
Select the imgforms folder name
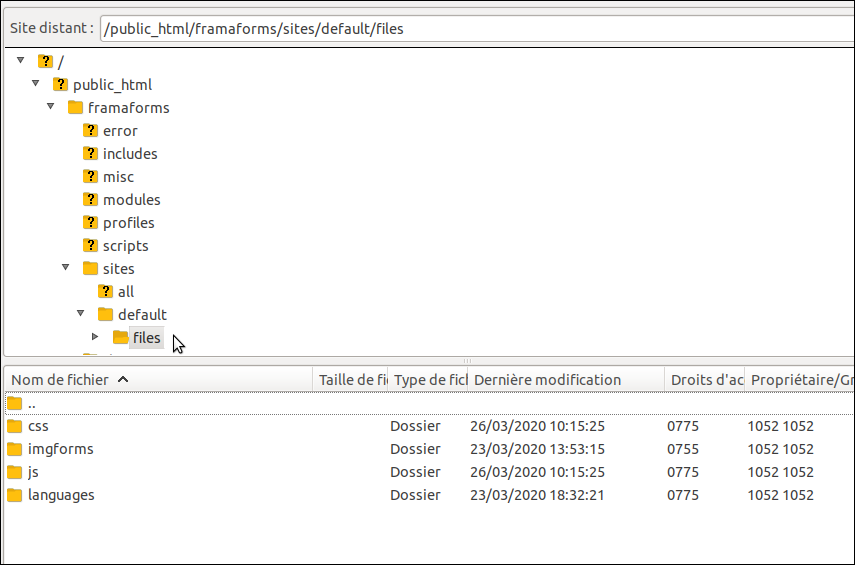coord(61,449)
